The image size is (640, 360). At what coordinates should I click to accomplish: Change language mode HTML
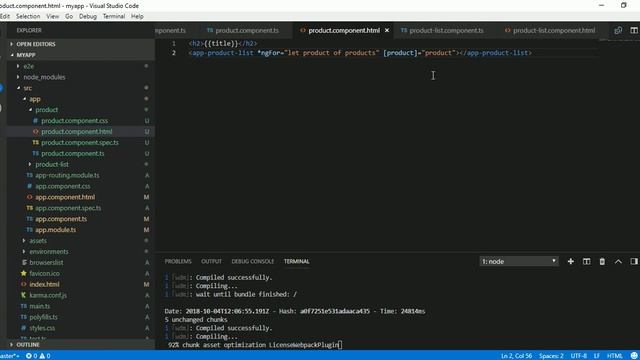coord(614,356)
